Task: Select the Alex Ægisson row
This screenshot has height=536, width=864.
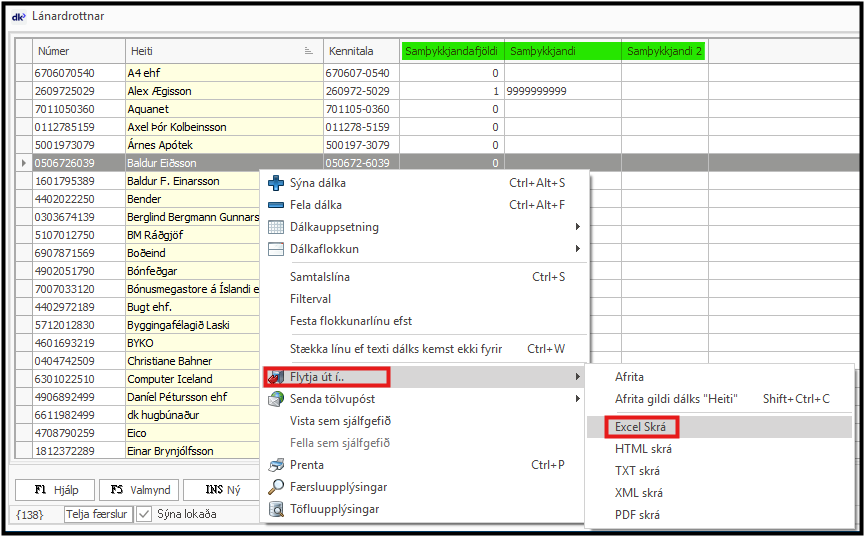Action: pos(160,91)
